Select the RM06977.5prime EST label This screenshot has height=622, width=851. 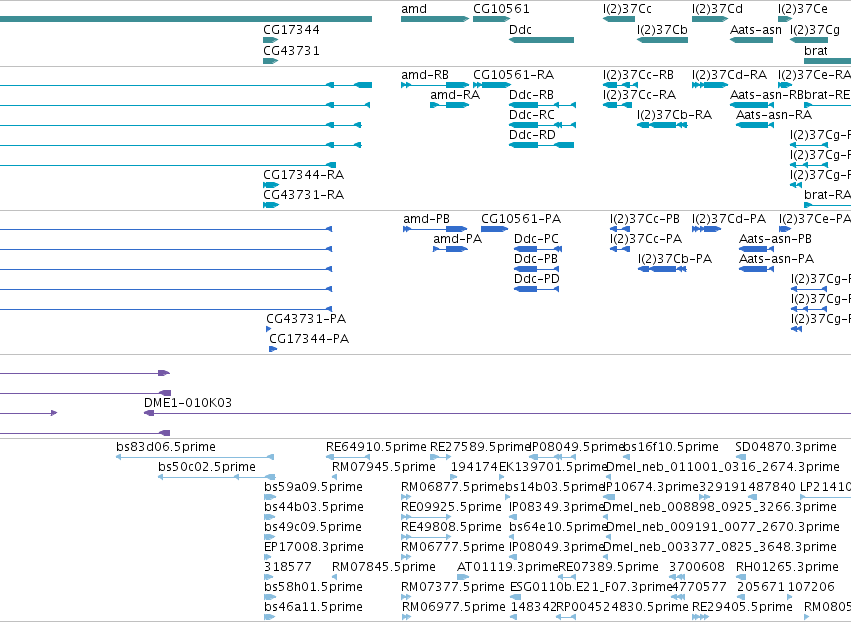[454, 608]
